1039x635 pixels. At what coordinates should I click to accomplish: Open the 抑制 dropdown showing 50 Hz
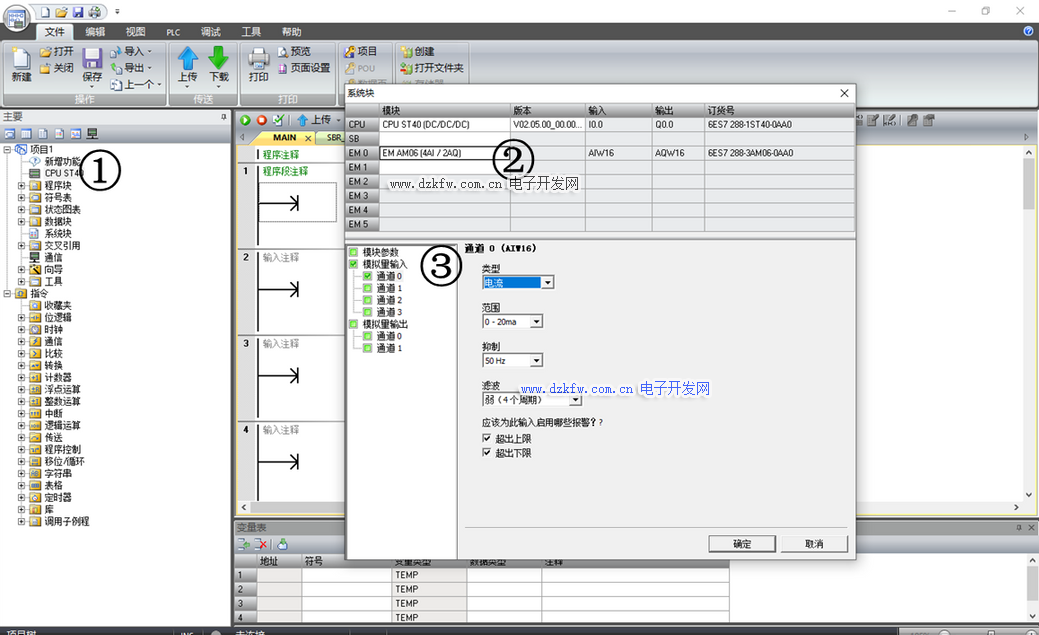(x=537, y=360)
